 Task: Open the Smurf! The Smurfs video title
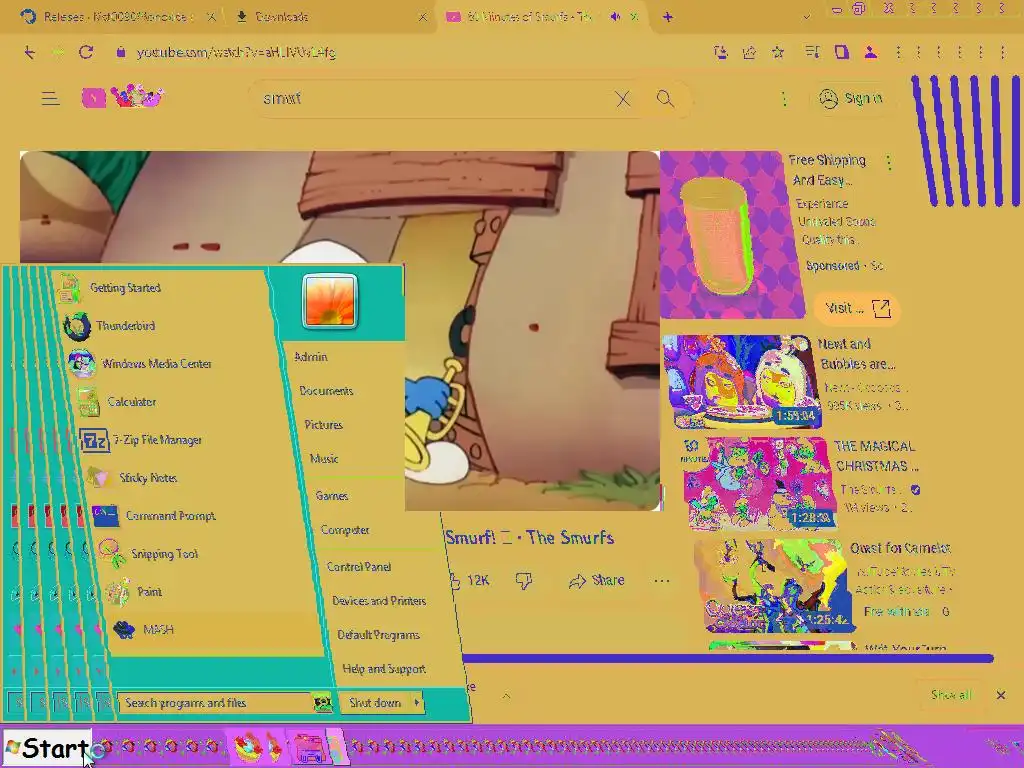tap(530, 537)
